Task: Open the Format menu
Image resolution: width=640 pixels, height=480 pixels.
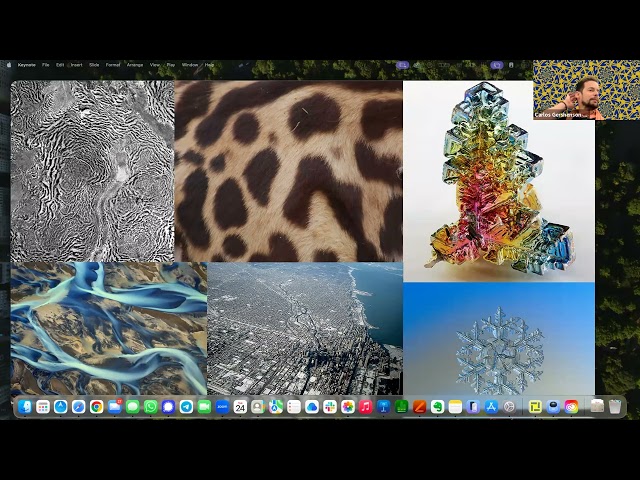Action: [113, 65]
